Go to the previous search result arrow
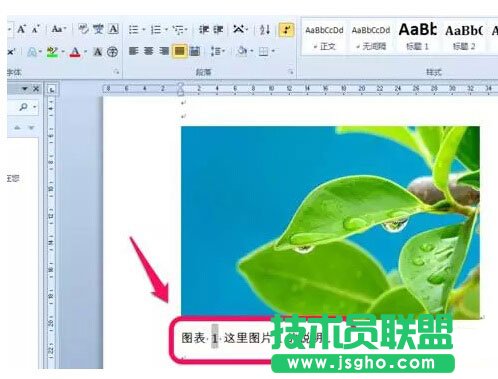 point(17,128)
